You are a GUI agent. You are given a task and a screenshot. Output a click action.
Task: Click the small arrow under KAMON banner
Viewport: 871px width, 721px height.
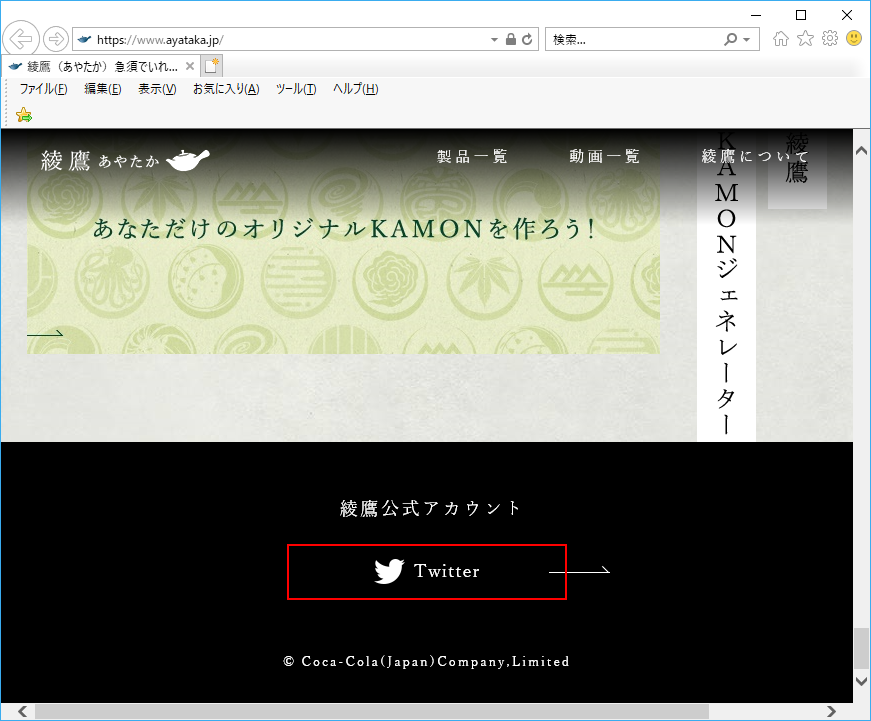45,334
